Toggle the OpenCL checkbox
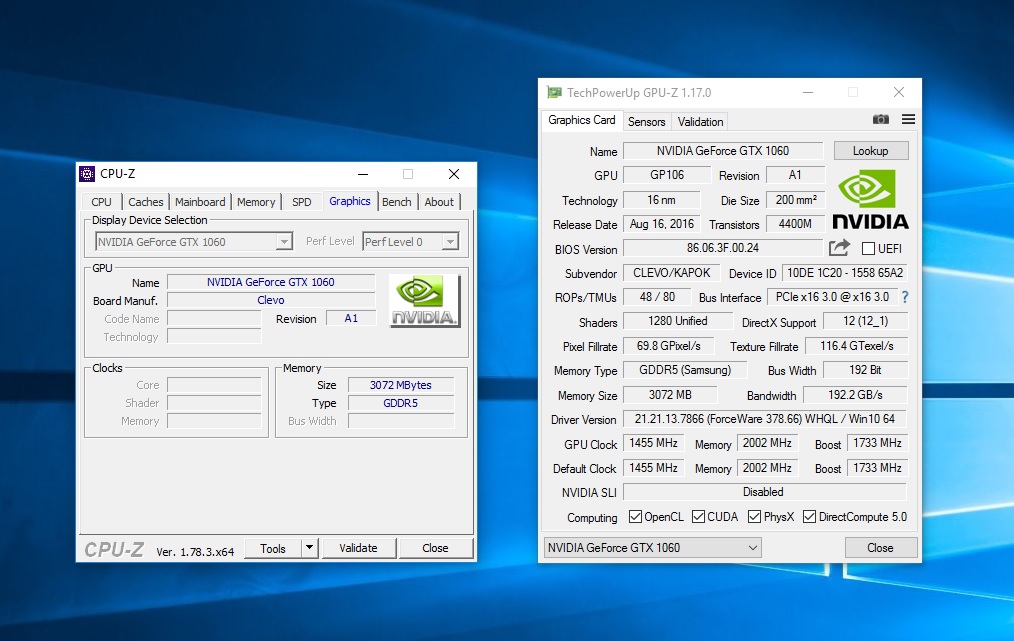Viewport: 1014px width, 641px height. (636, 516)
